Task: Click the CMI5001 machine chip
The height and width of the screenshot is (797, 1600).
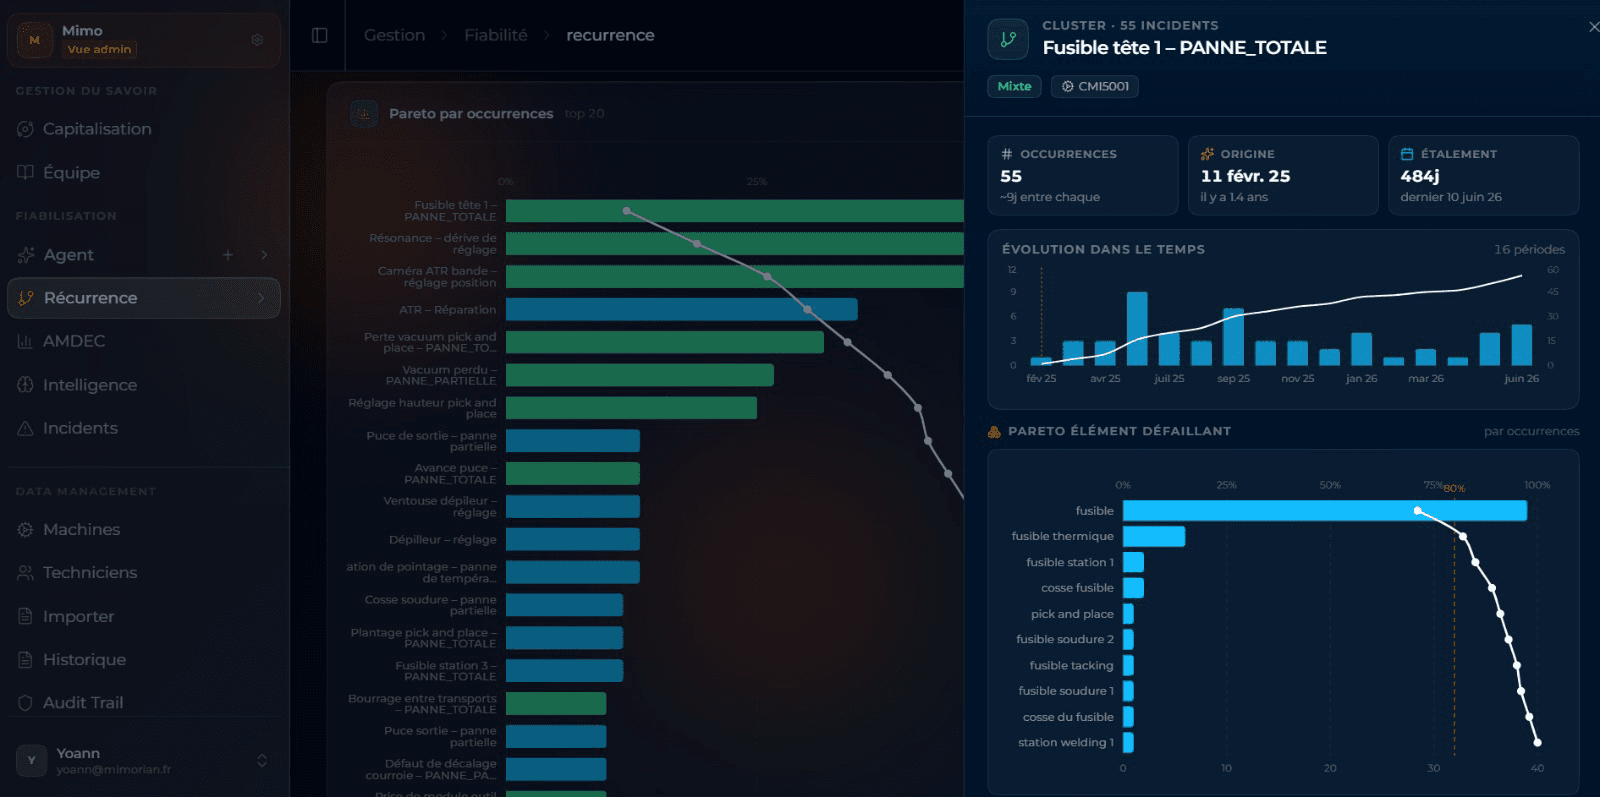Action: coord(1094,86)
